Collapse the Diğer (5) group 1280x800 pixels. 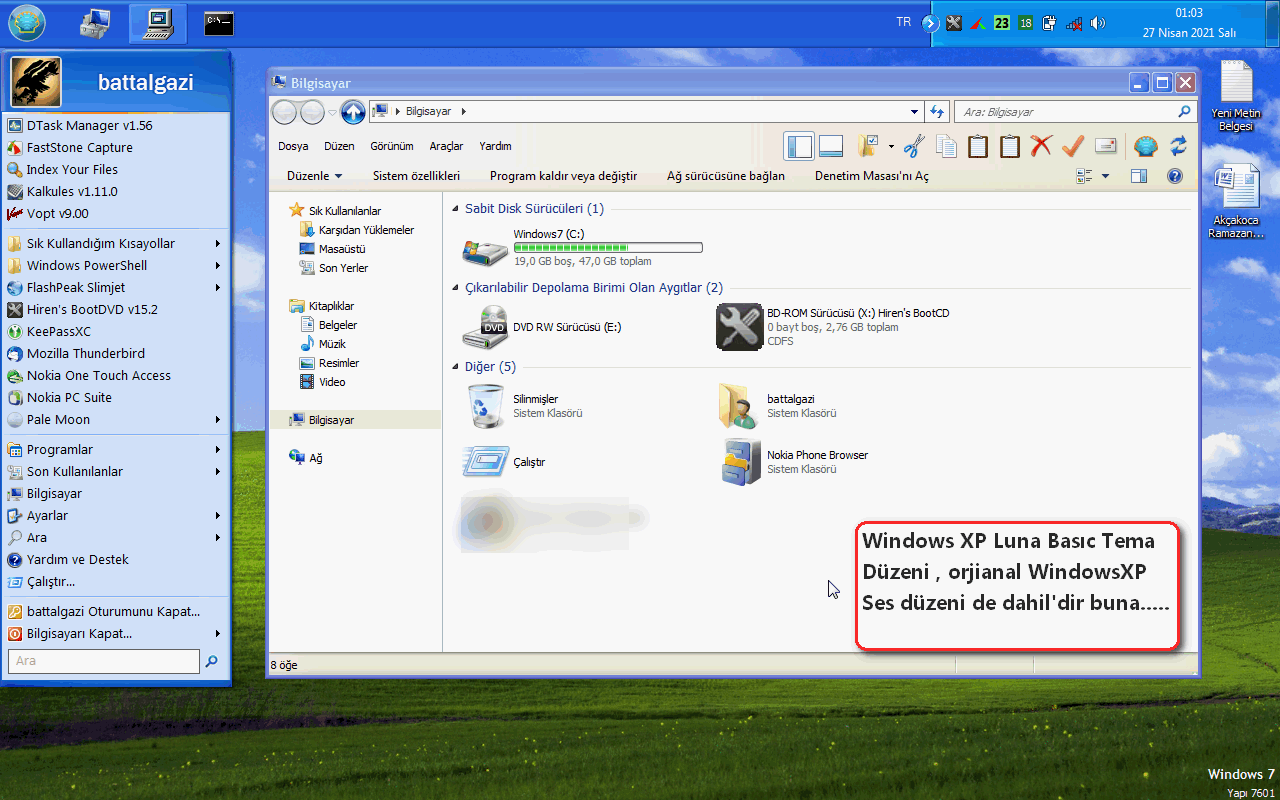click(456, 367)
